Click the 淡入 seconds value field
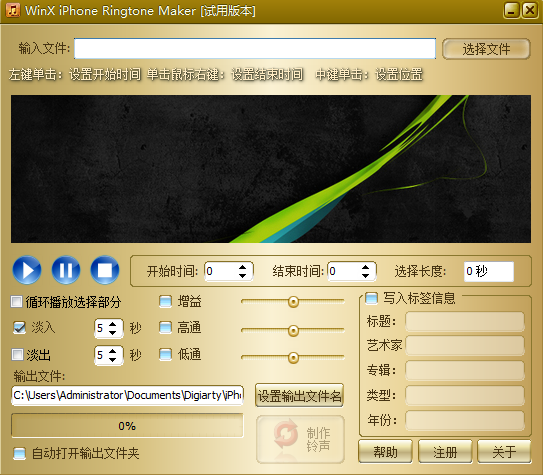This screenshot has height=475, width=543. pyautogui.click(x=101, y=328)
